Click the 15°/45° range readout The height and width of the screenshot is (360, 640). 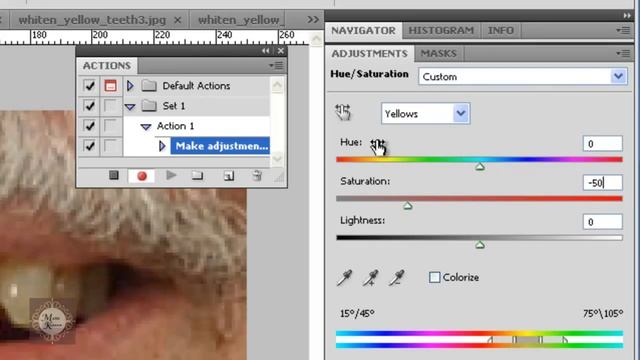(x=357, y=313)
